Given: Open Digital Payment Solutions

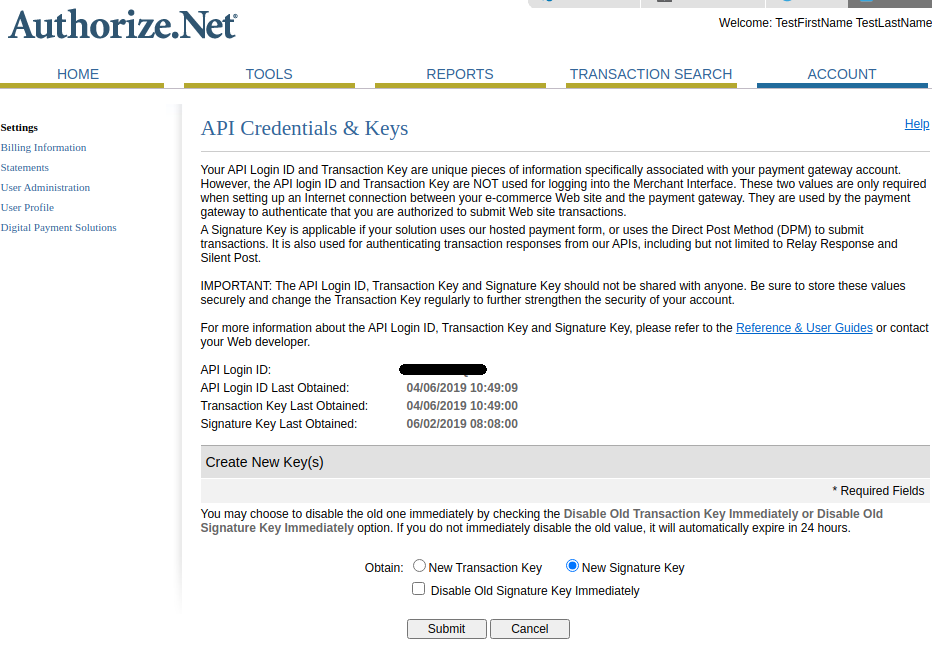Looking at the screenshot, I should click(x=58, y=228).
